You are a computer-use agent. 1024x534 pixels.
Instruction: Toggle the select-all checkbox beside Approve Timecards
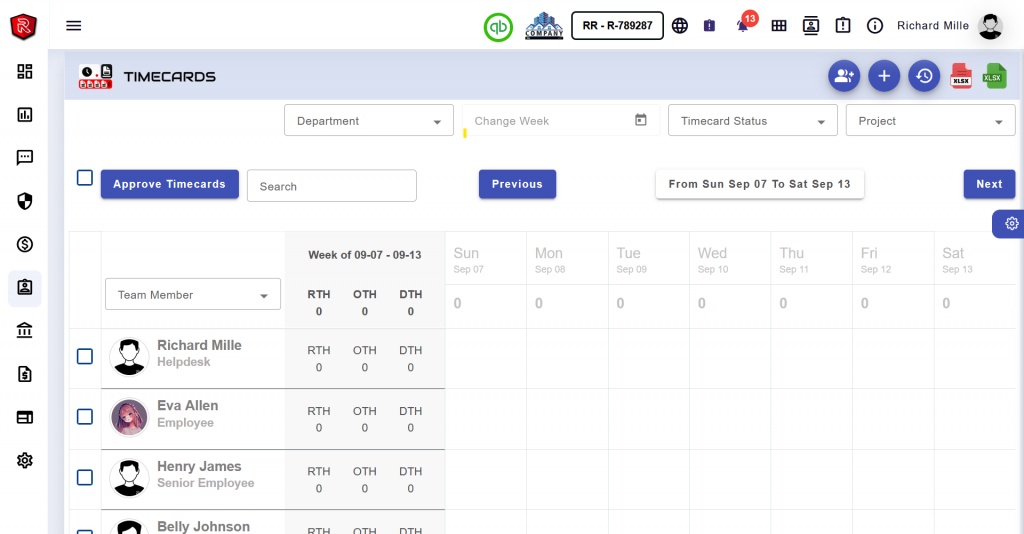coord(85,178)
